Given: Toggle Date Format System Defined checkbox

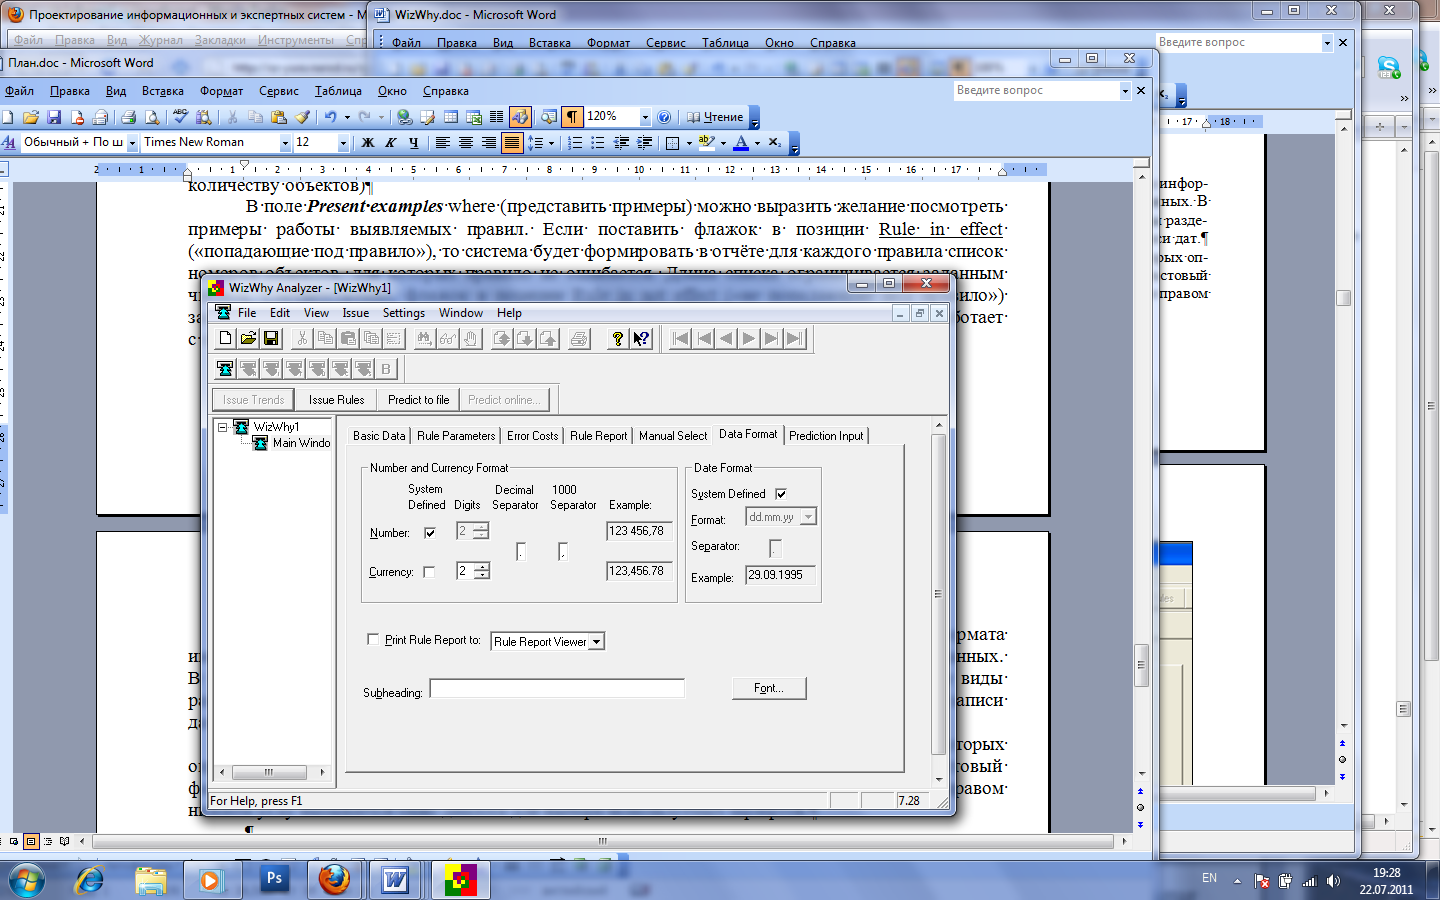Looking at the screenshot, I should (781, 494).
